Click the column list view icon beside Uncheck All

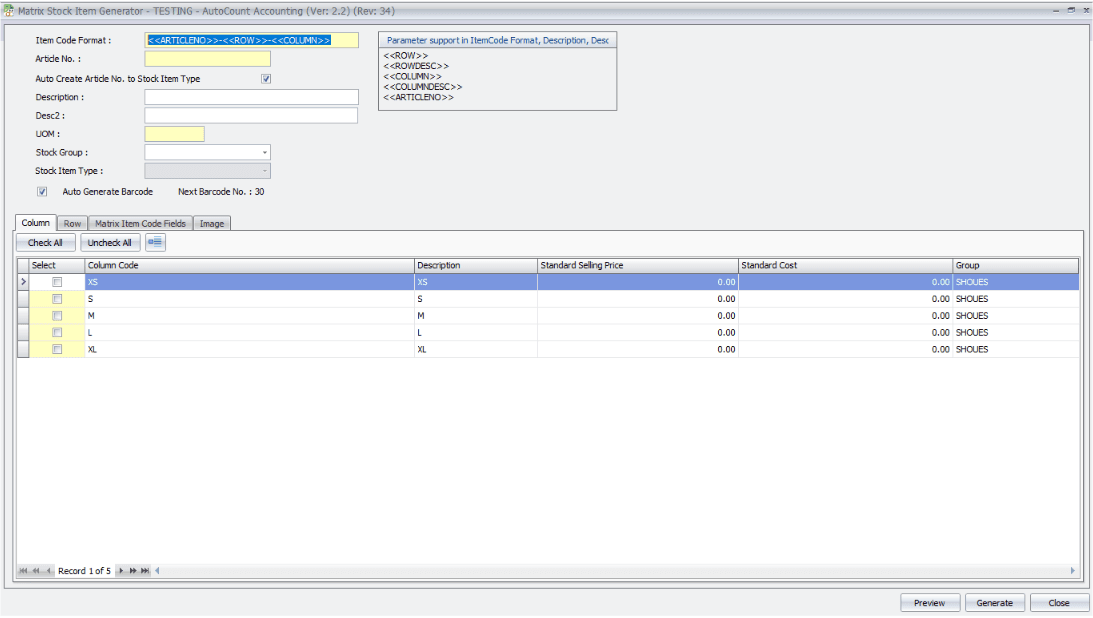point(155,242)
